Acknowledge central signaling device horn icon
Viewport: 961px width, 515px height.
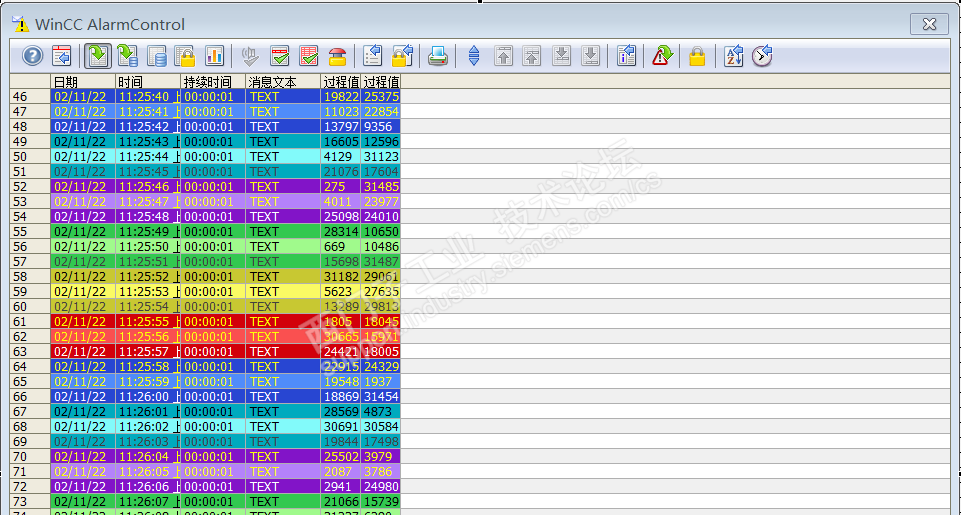click(251, 56)
